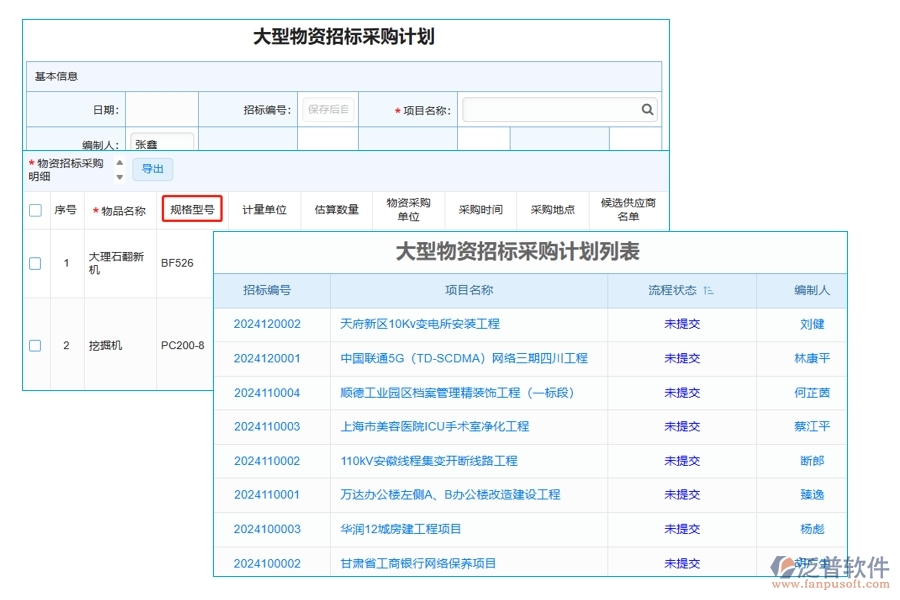Click the sort icon next to 流程状态 header
Image resolution: width=900 pixels, height=600 pixels.
709,290
